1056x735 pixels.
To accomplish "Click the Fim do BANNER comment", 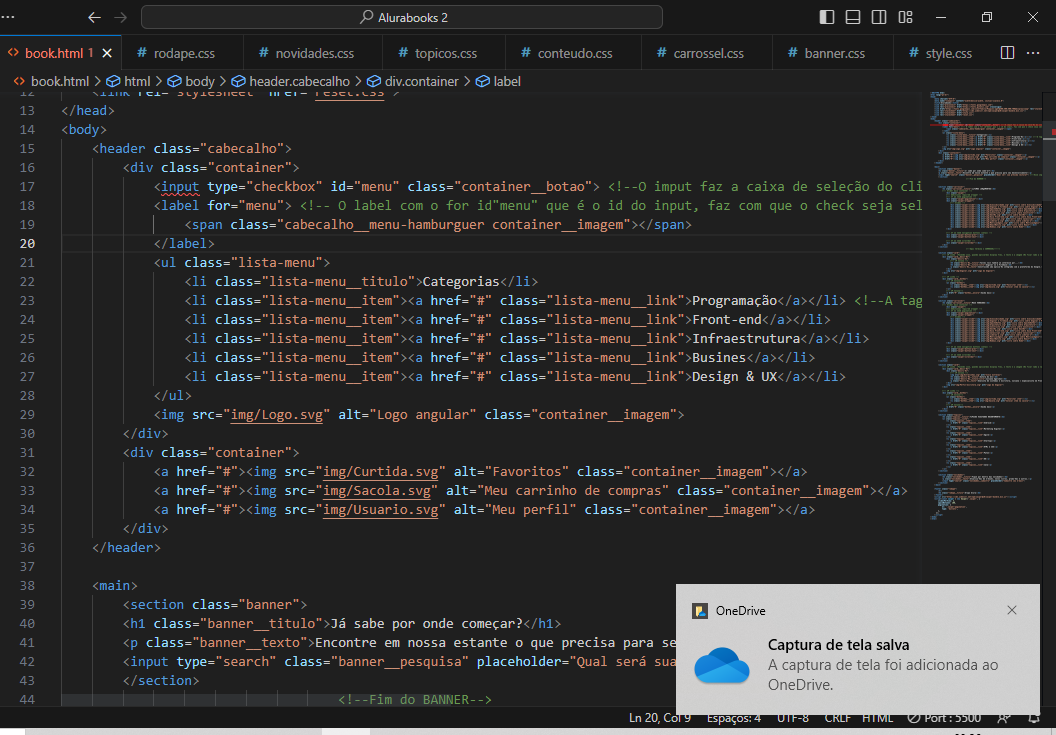I will 415,700.
